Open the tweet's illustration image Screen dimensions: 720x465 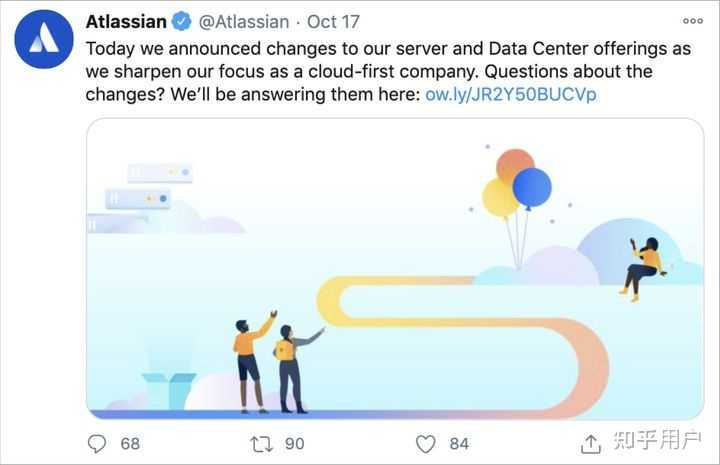(x=394, y=268)
